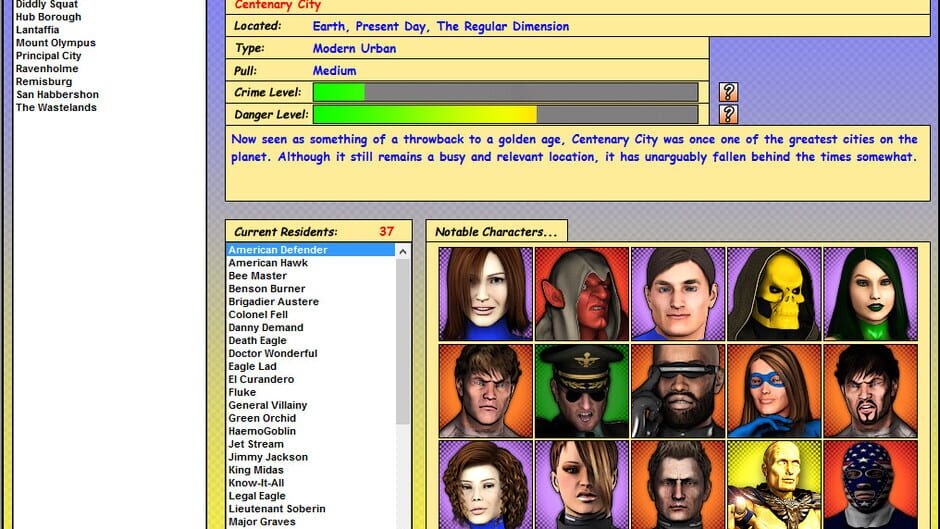Screen dimensions: 940x529
Task: Select American Hawk in the residents list
Action: click(268, 263)
